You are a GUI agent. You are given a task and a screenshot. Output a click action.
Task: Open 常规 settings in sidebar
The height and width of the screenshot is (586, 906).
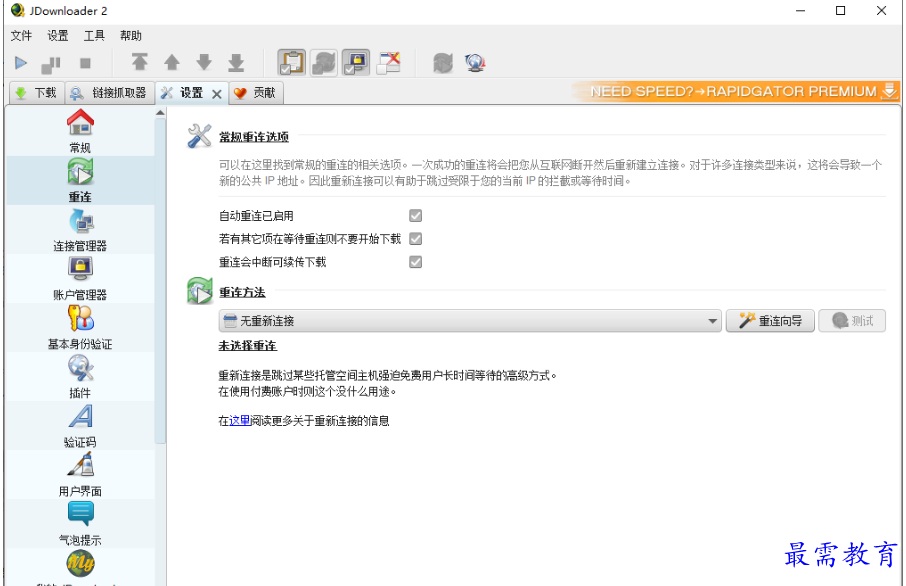click(80, 131)
